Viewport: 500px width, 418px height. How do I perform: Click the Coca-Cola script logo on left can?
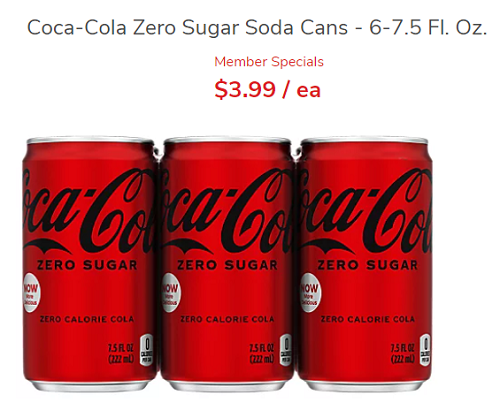click(x=88, y=210)
